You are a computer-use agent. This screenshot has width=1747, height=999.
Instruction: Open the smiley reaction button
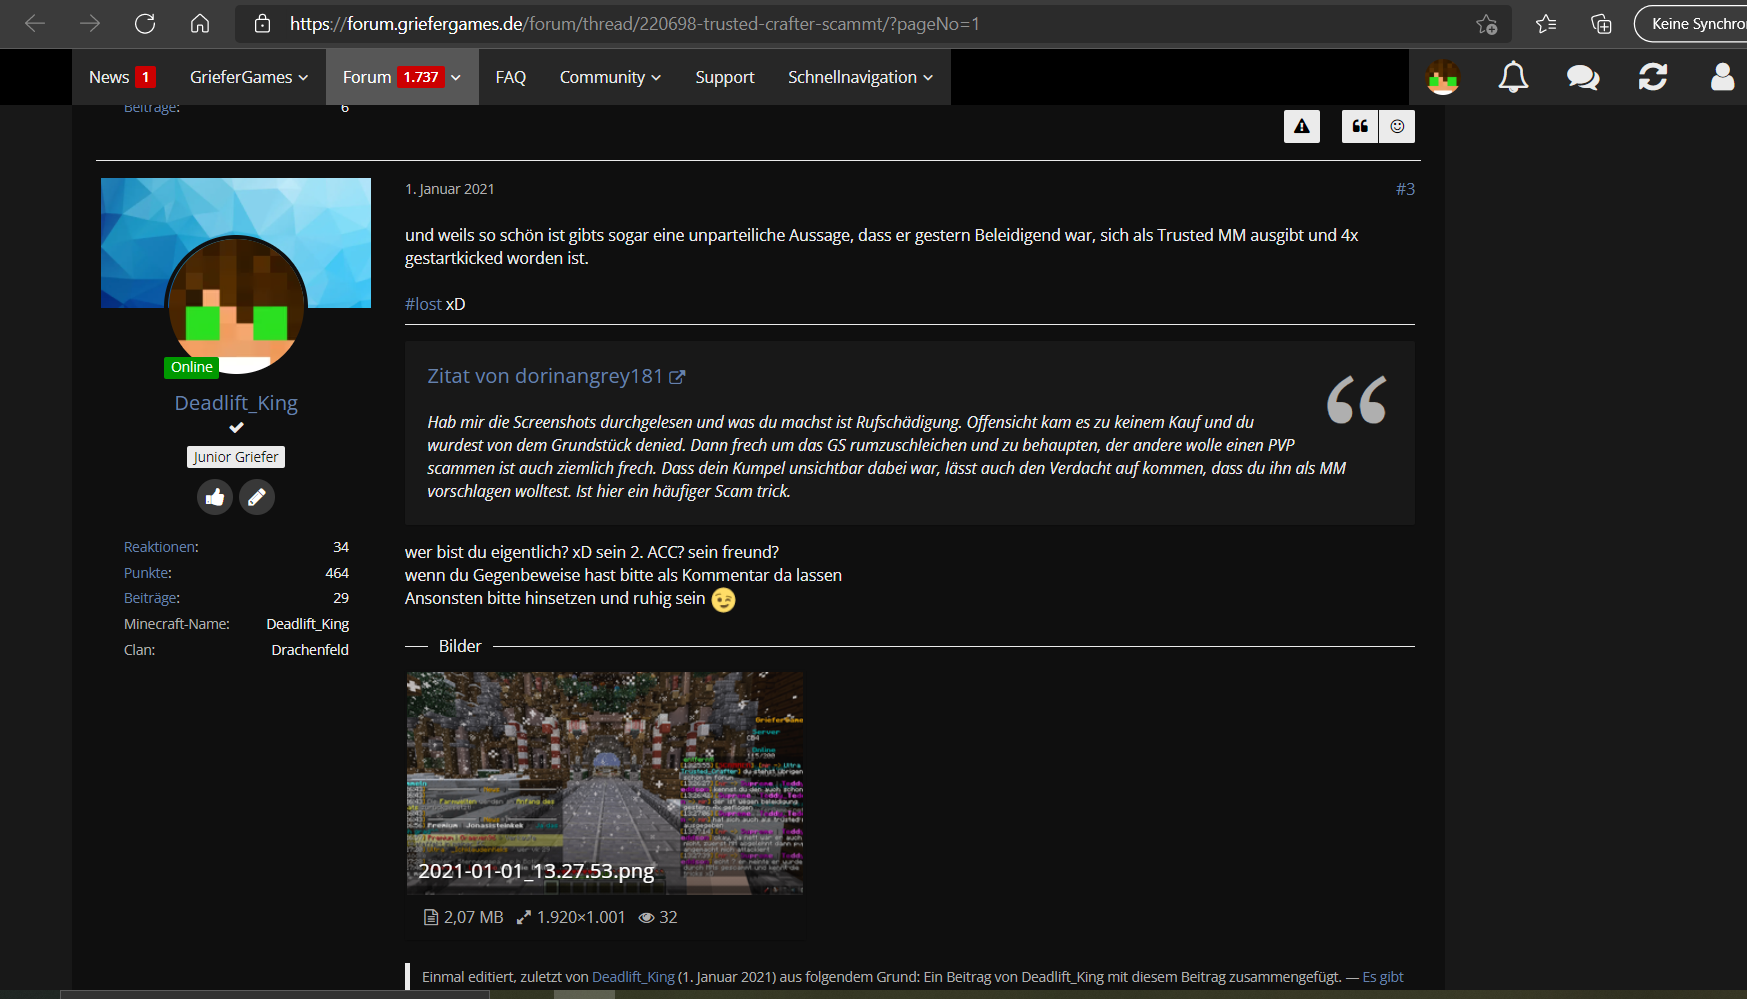1397,126
